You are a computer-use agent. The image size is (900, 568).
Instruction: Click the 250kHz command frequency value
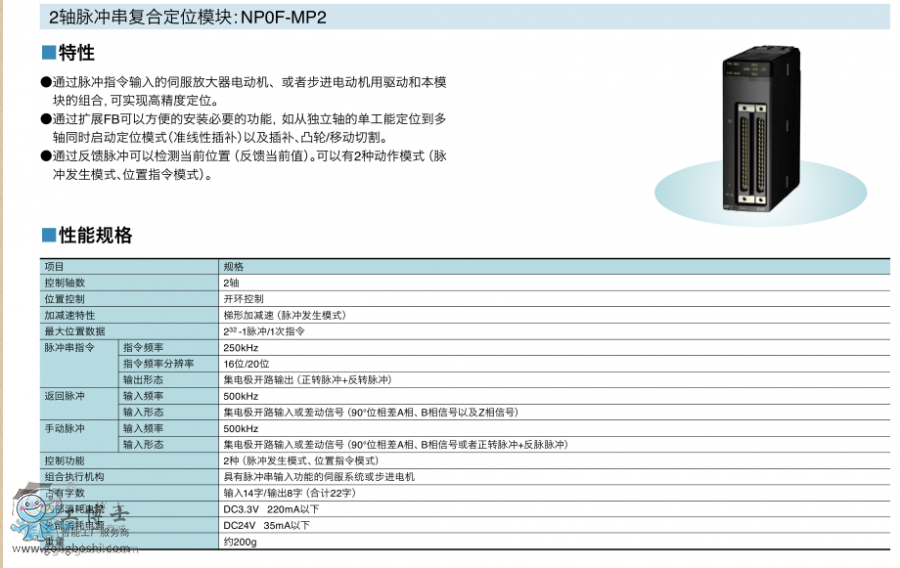241,347
